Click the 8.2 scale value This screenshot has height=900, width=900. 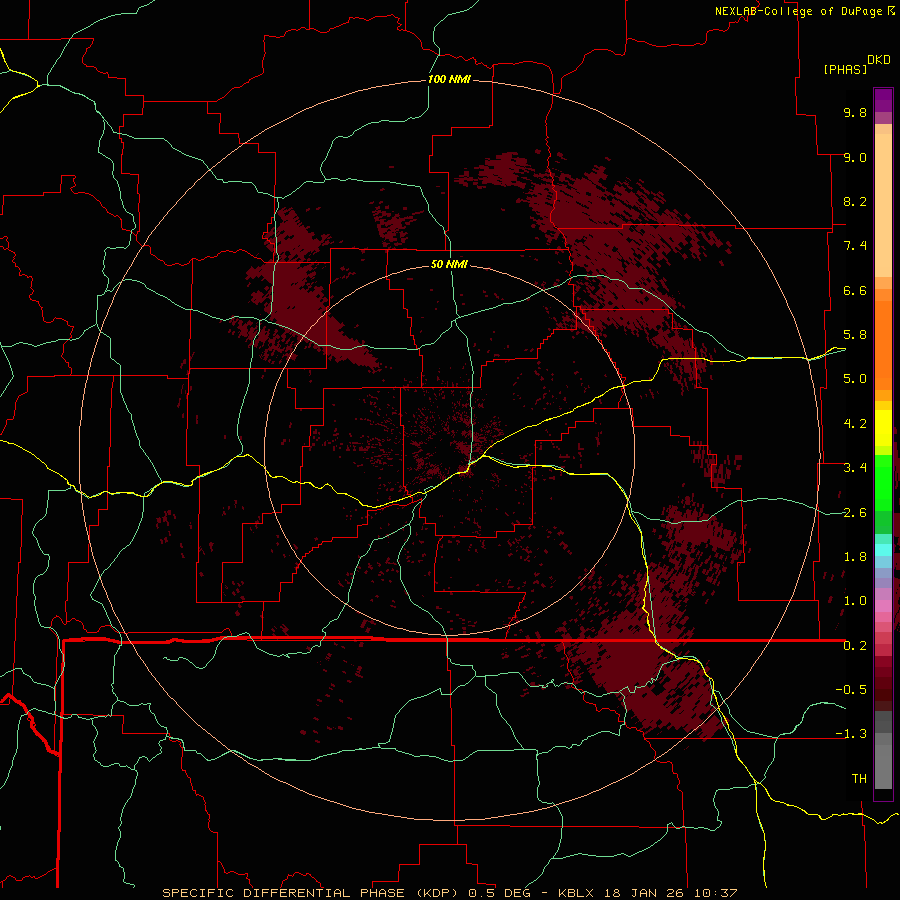click(855, 201)
